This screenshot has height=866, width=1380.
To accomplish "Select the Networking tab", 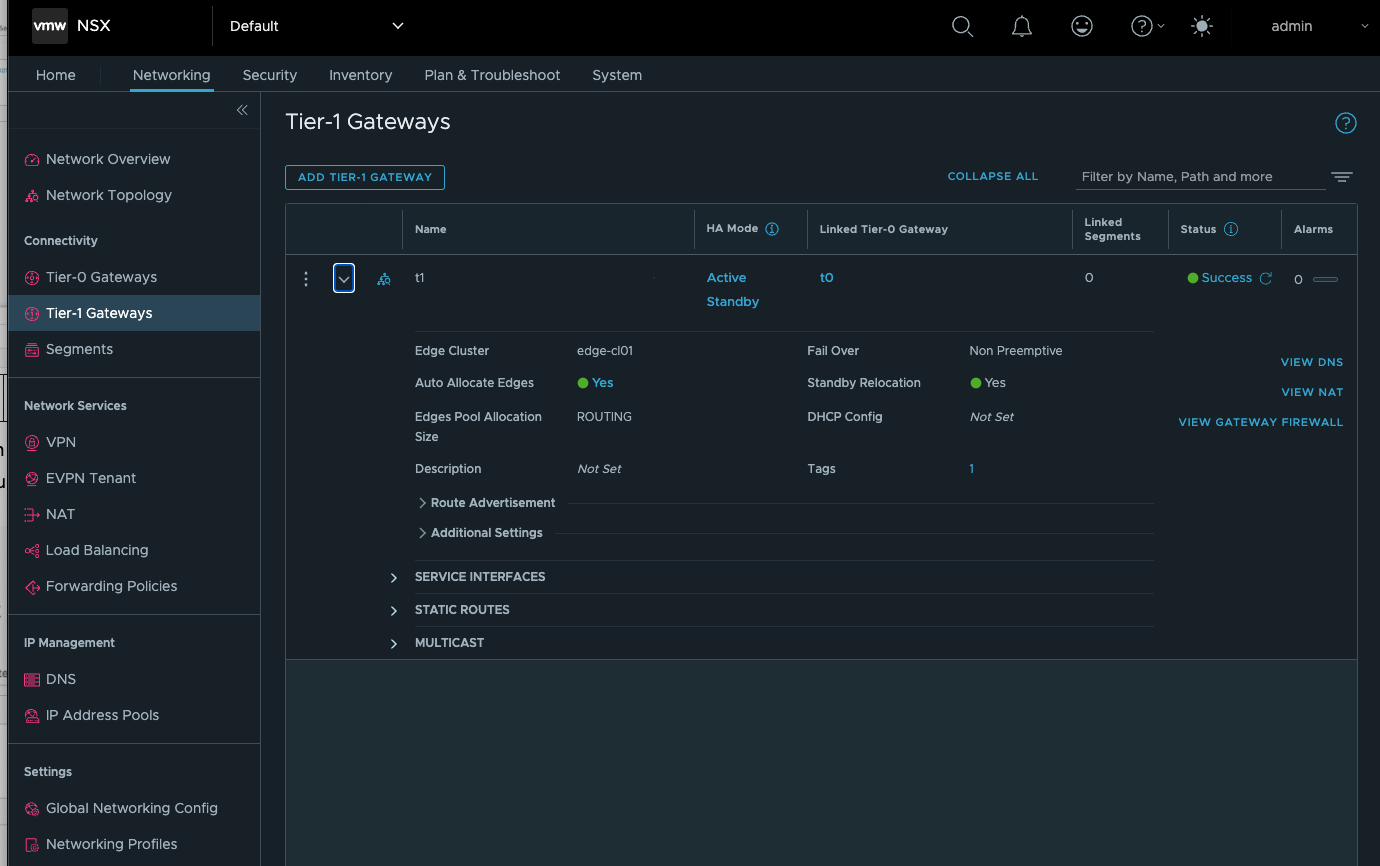I will tap(172, 75).
